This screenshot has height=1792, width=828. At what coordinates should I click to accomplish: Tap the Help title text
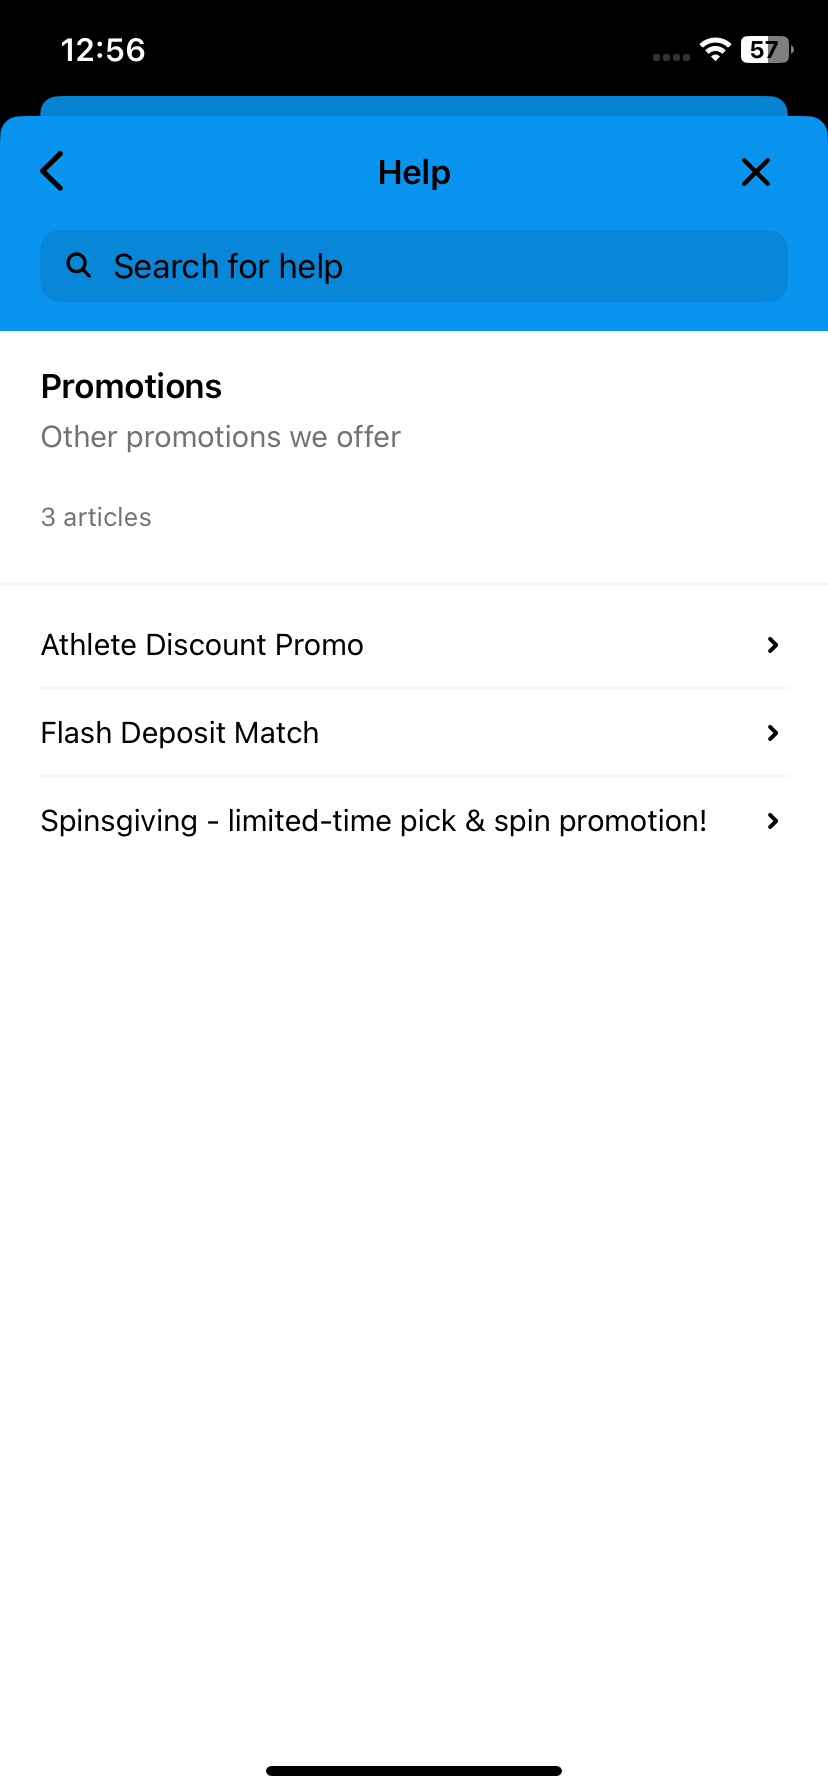pyautogui.click(x=414, y=172)
